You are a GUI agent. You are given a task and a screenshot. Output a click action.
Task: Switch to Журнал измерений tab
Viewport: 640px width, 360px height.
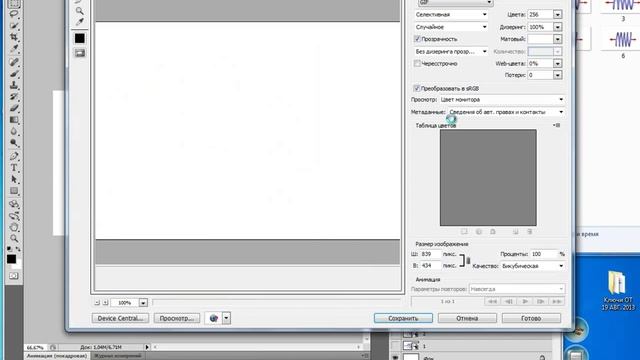click(118, 356)
